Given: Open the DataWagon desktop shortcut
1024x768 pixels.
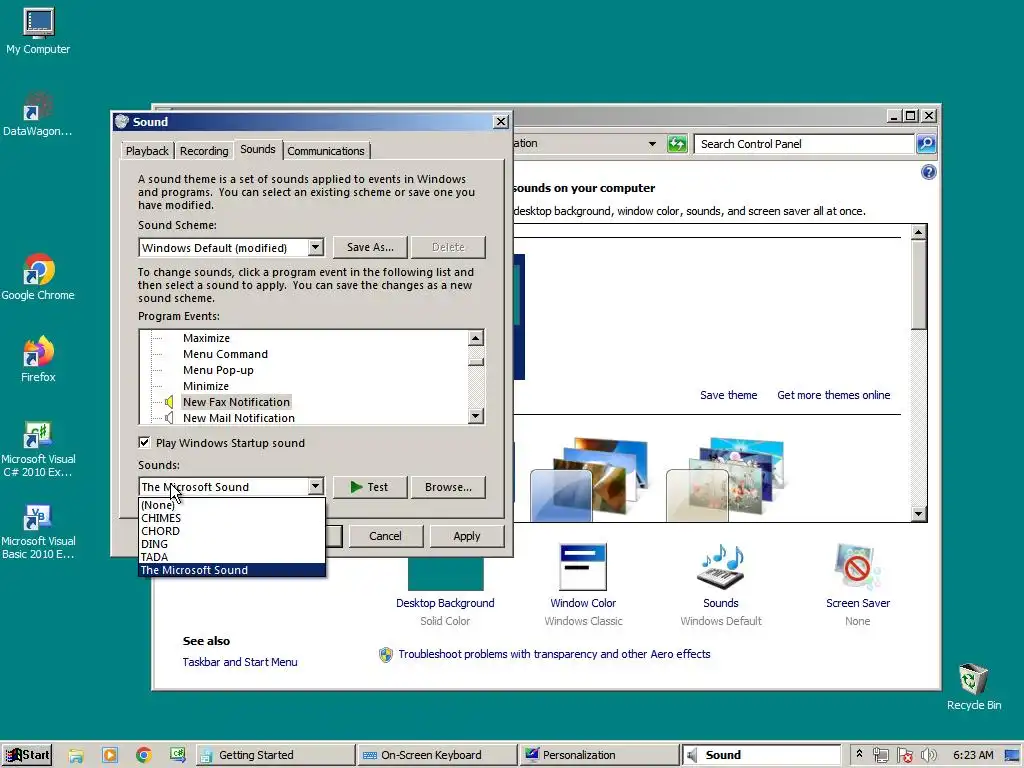Looking at the screenshot, I should tap(38, 114).
